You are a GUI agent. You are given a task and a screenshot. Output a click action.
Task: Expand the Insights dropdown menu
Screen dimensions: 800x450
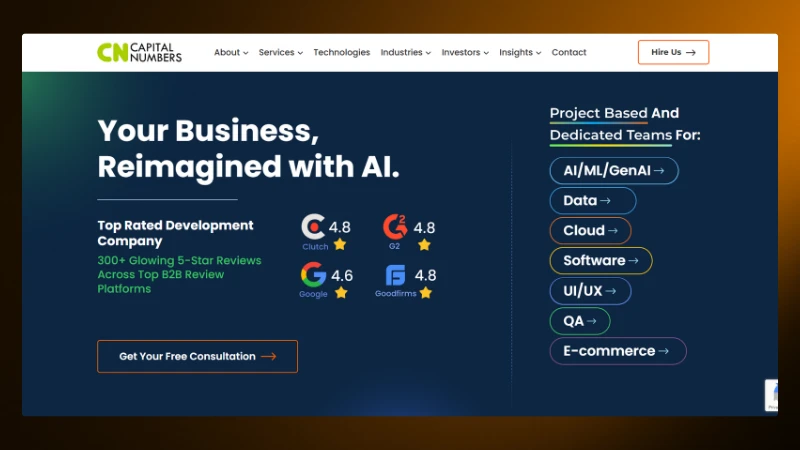[520, 52]
